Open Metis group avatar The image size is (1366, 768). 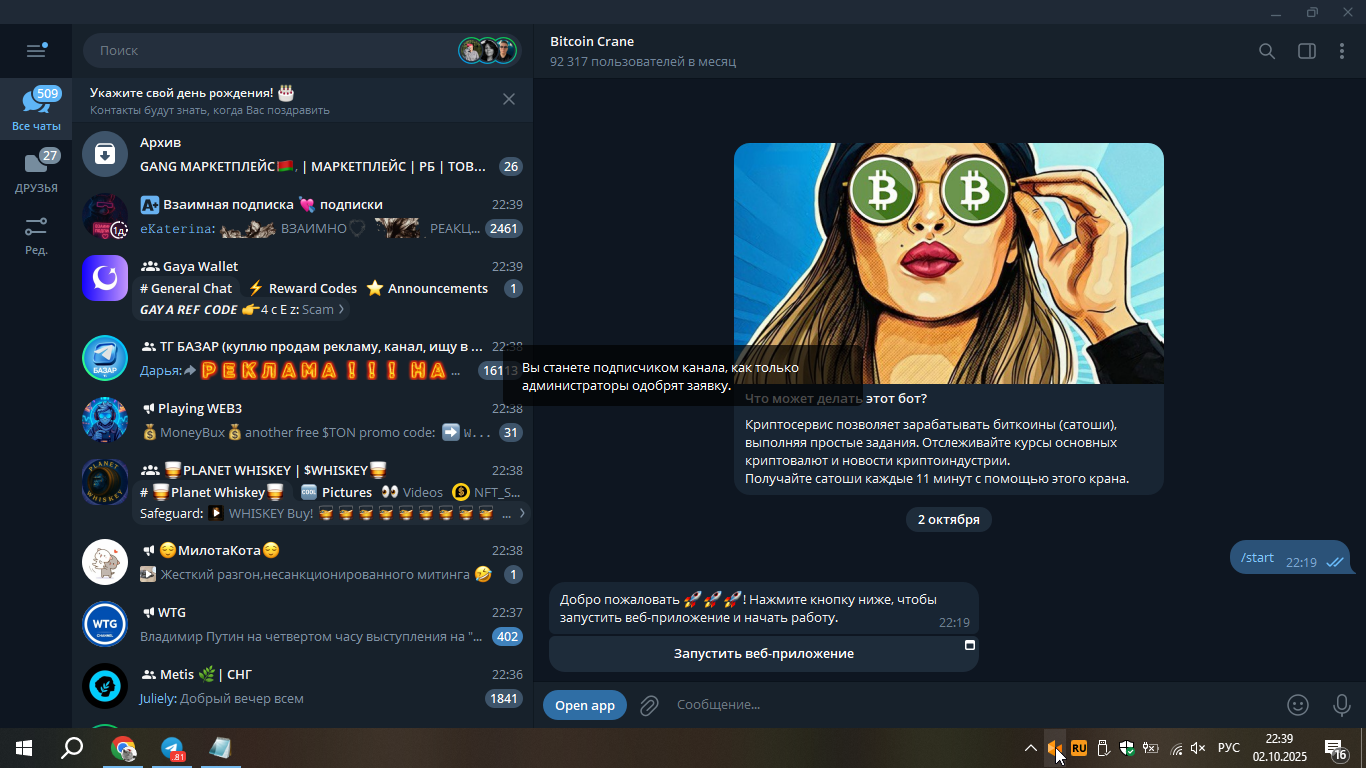[x=105, y=686]
